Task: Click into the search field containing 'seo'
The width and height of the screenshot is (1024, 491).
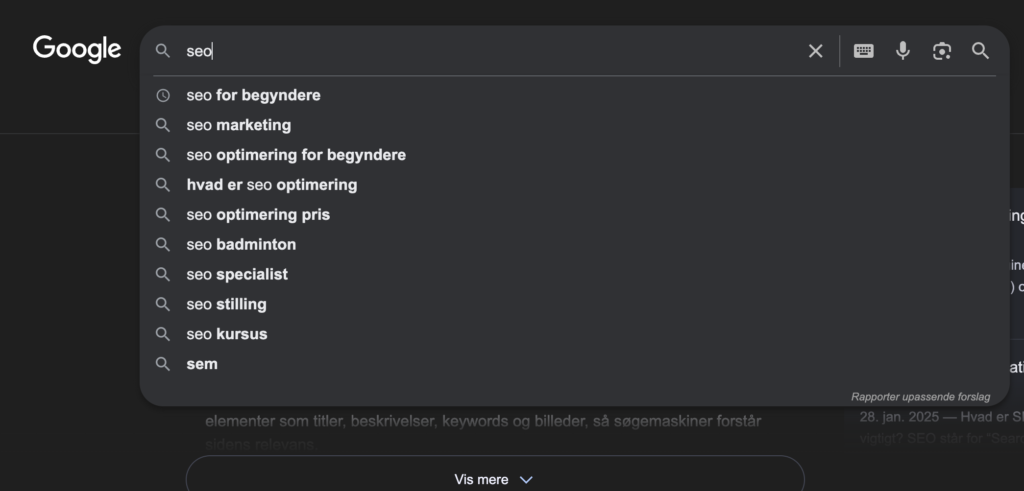Action: pyautogui.click(x=490, y=51)
